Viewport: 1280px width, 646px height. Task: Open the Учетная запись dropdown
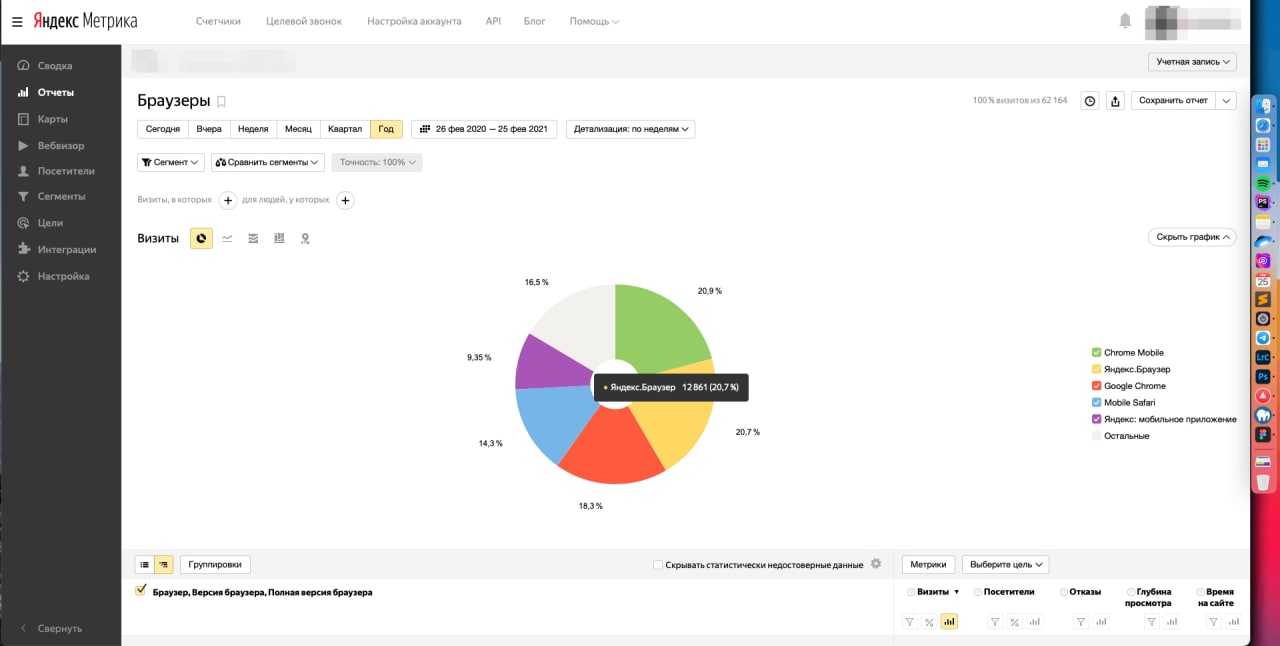pos(1193,62)
